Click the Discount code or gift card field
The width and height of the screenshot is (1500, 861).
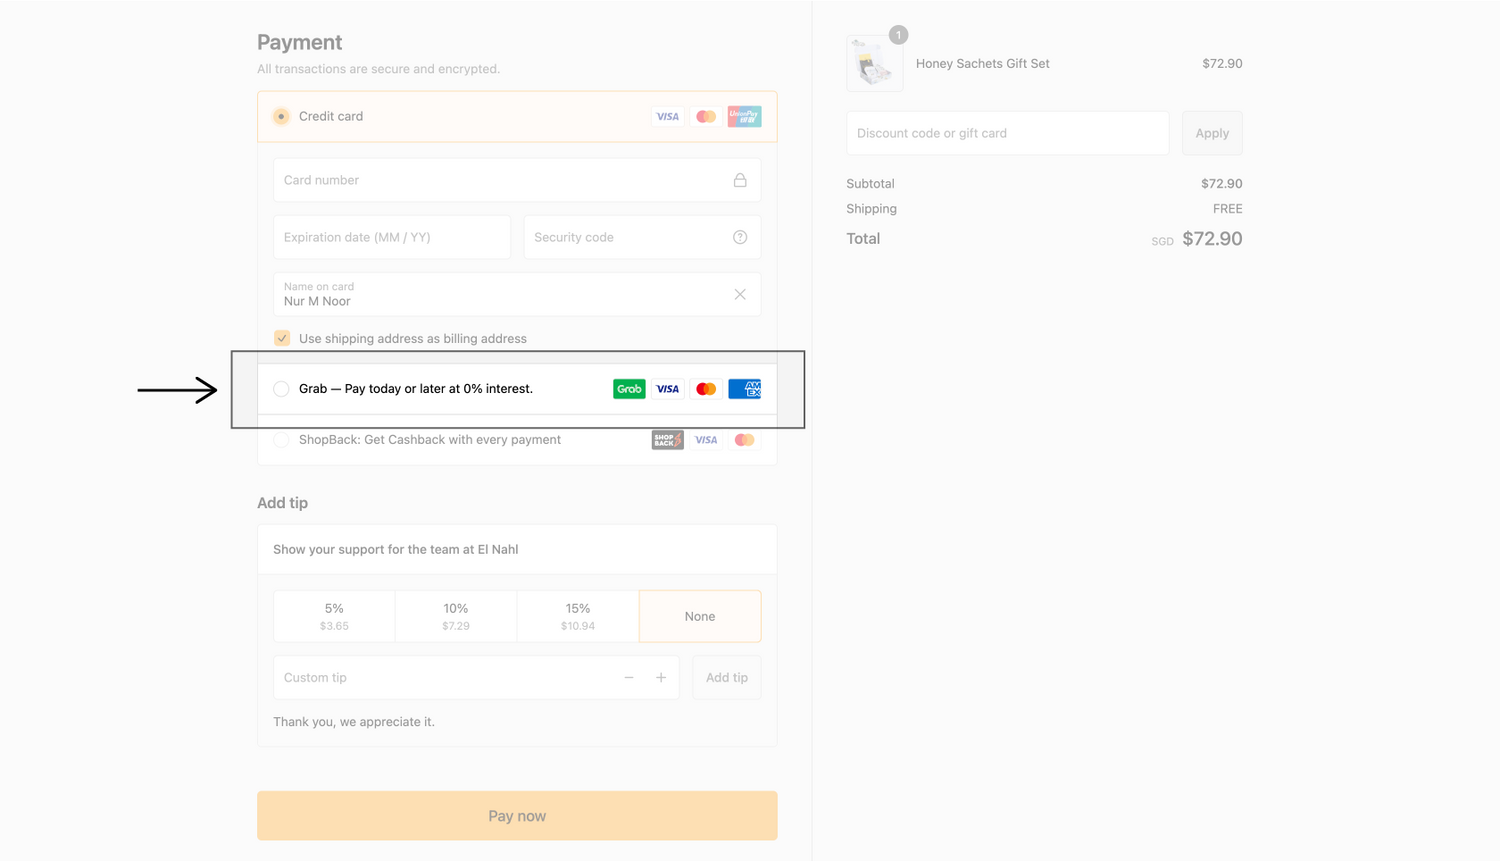1007,133
